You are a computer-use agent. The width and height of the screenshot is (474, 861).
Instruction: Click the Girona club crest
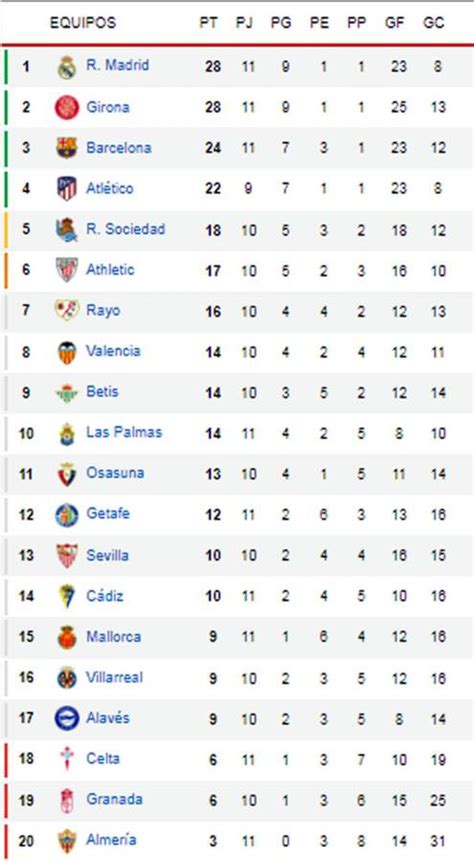tap(67, 107)
